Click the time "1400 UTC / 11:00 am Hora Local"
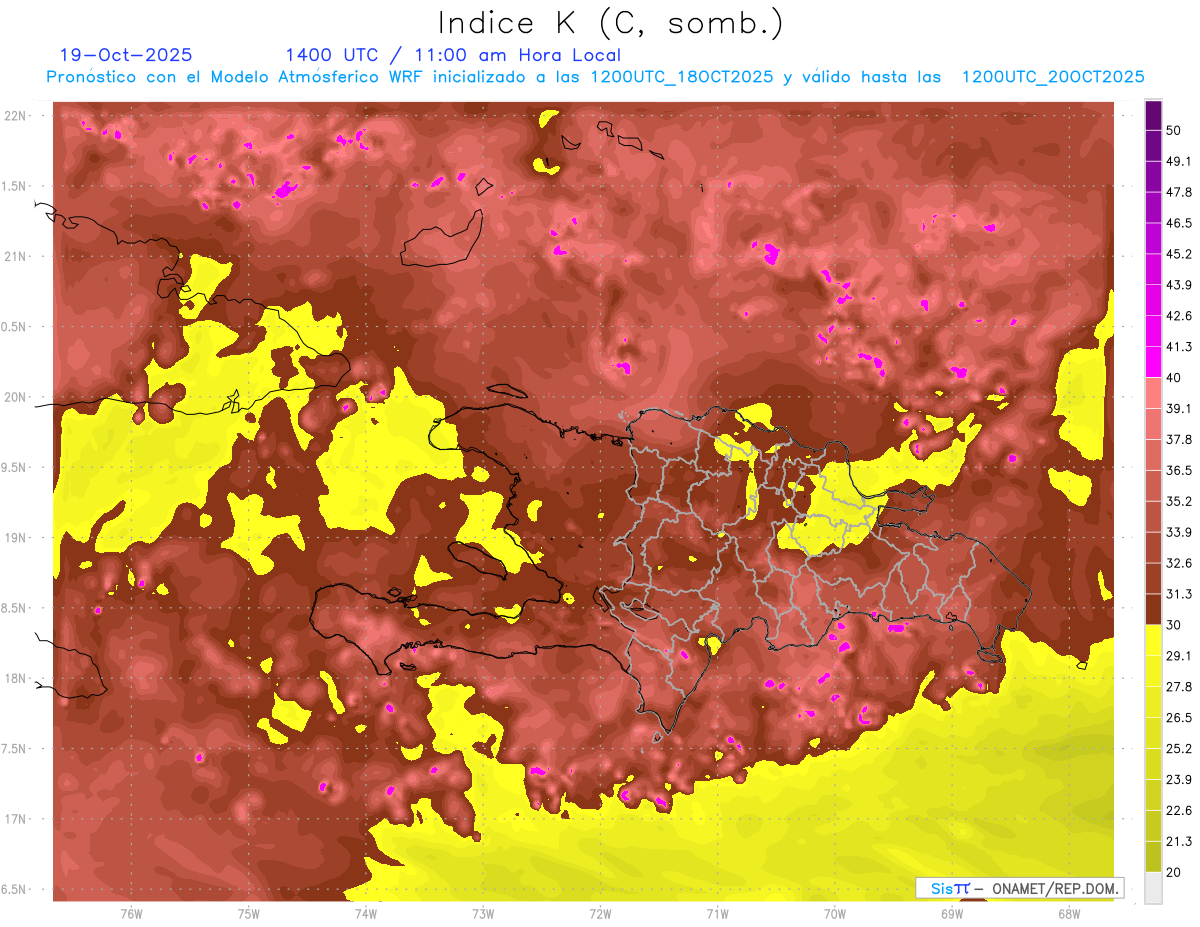 (x=453, y=55)
